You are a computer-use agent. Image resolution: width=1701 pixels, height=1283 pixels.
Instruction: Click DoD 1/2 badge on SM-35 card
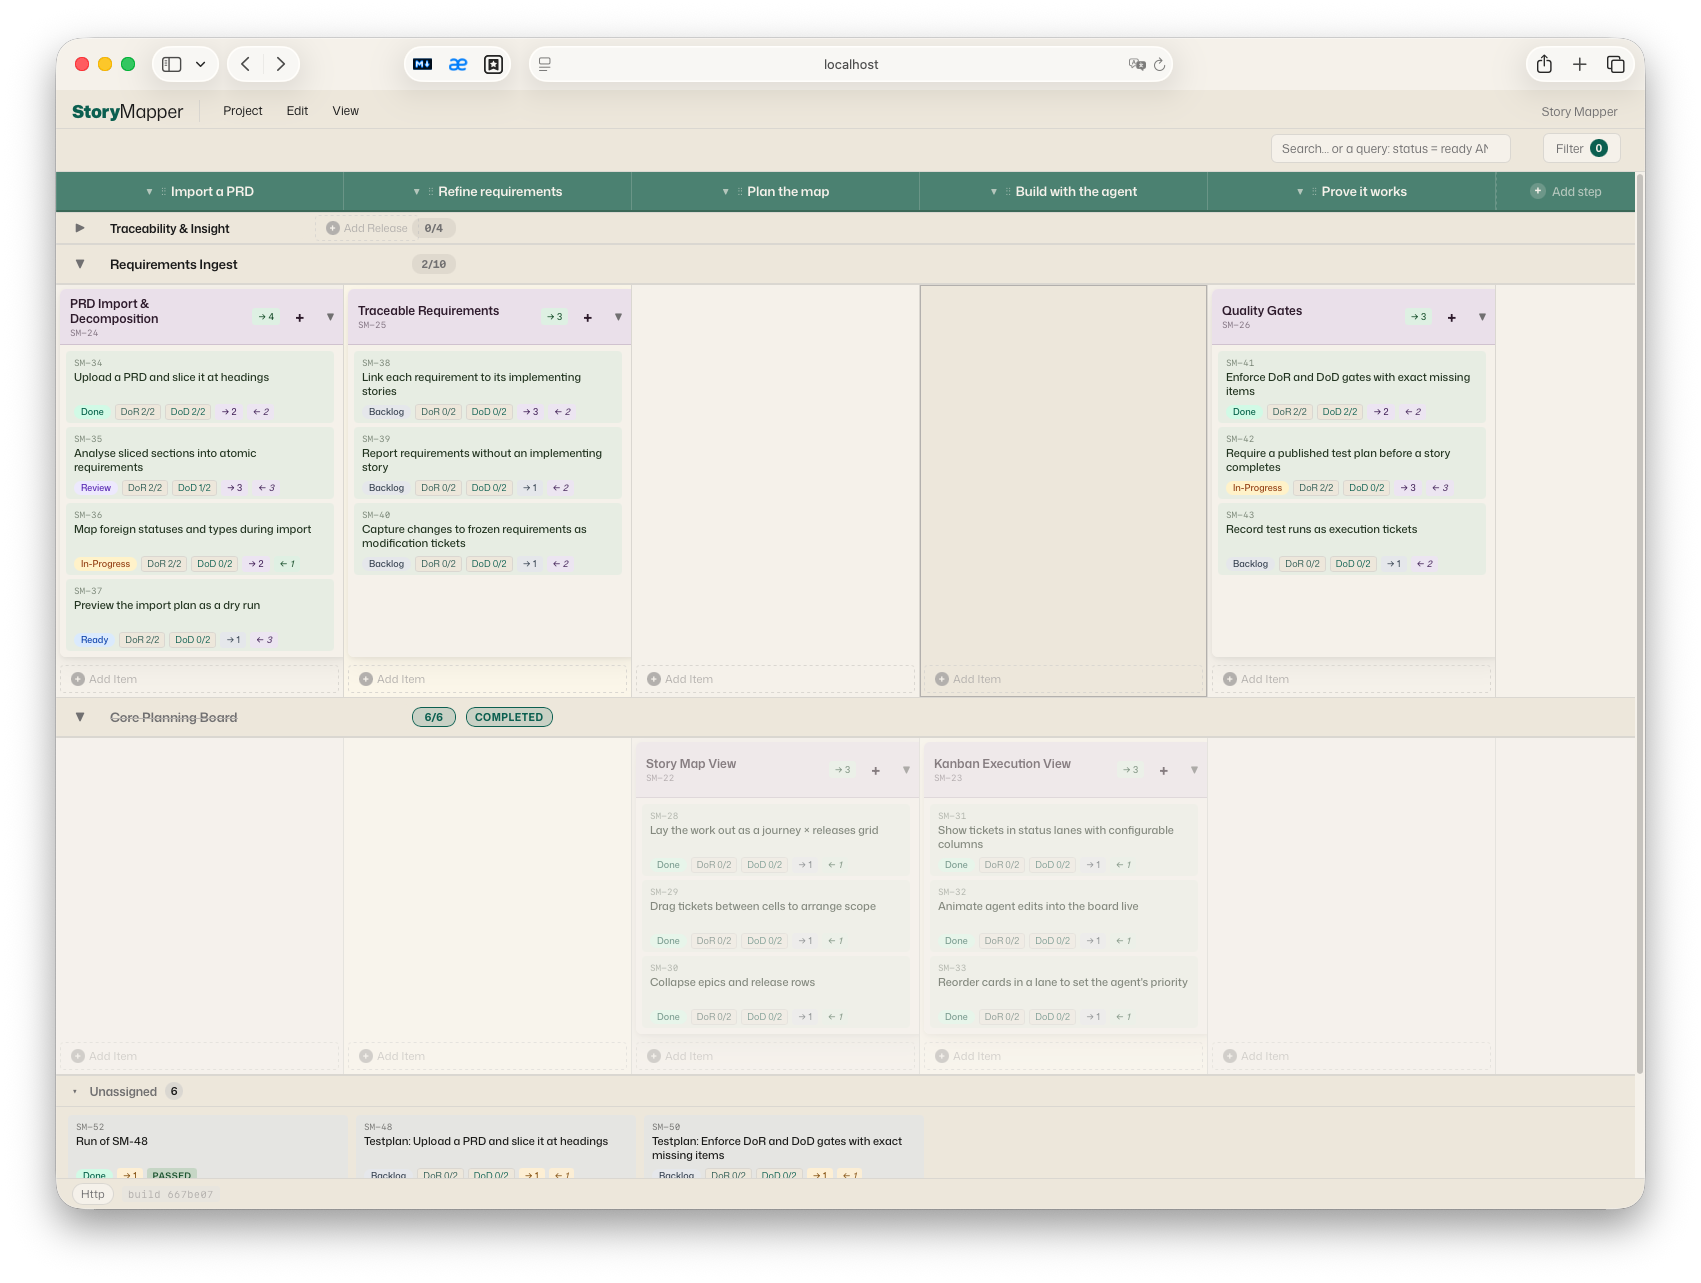click(x=194, y=488)
